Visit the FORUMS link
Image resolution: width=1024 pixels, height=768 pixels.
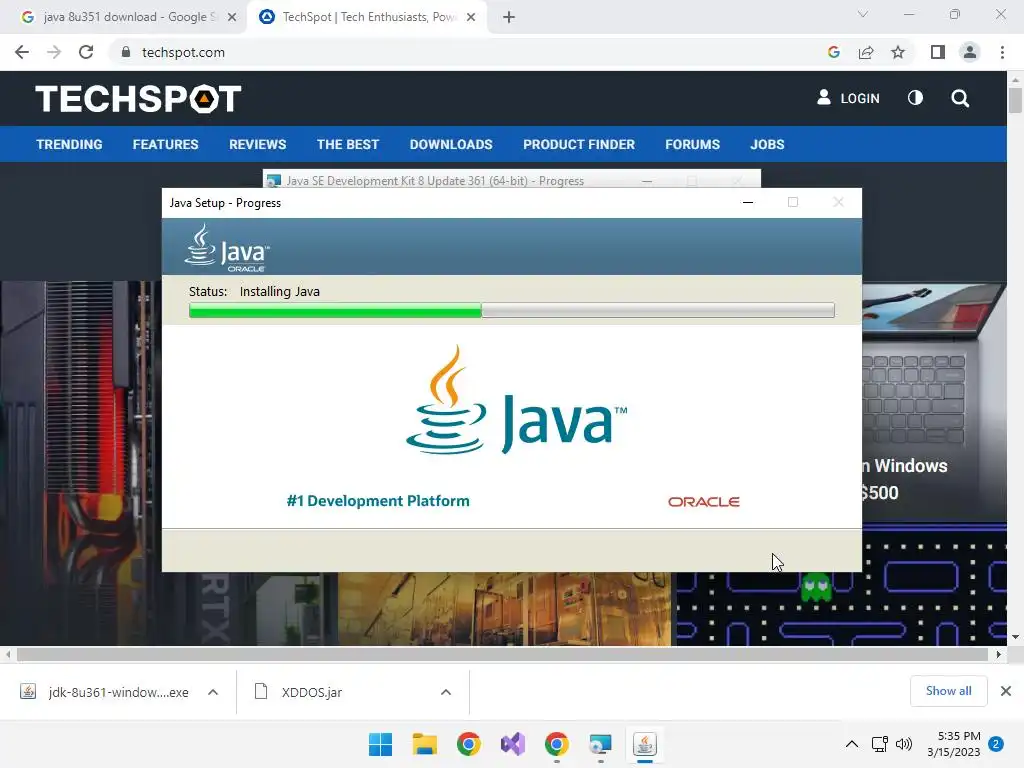click(692, 144)
